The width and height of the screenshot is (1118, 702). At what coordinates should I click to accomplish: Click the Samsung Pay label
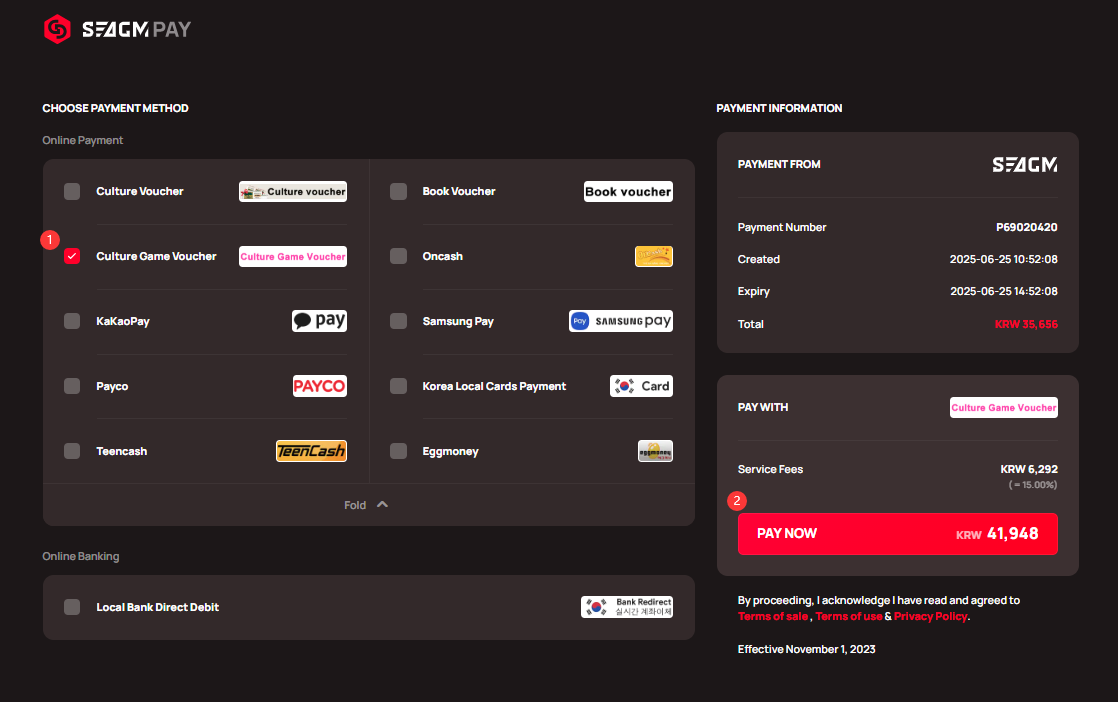coord(458,321)
